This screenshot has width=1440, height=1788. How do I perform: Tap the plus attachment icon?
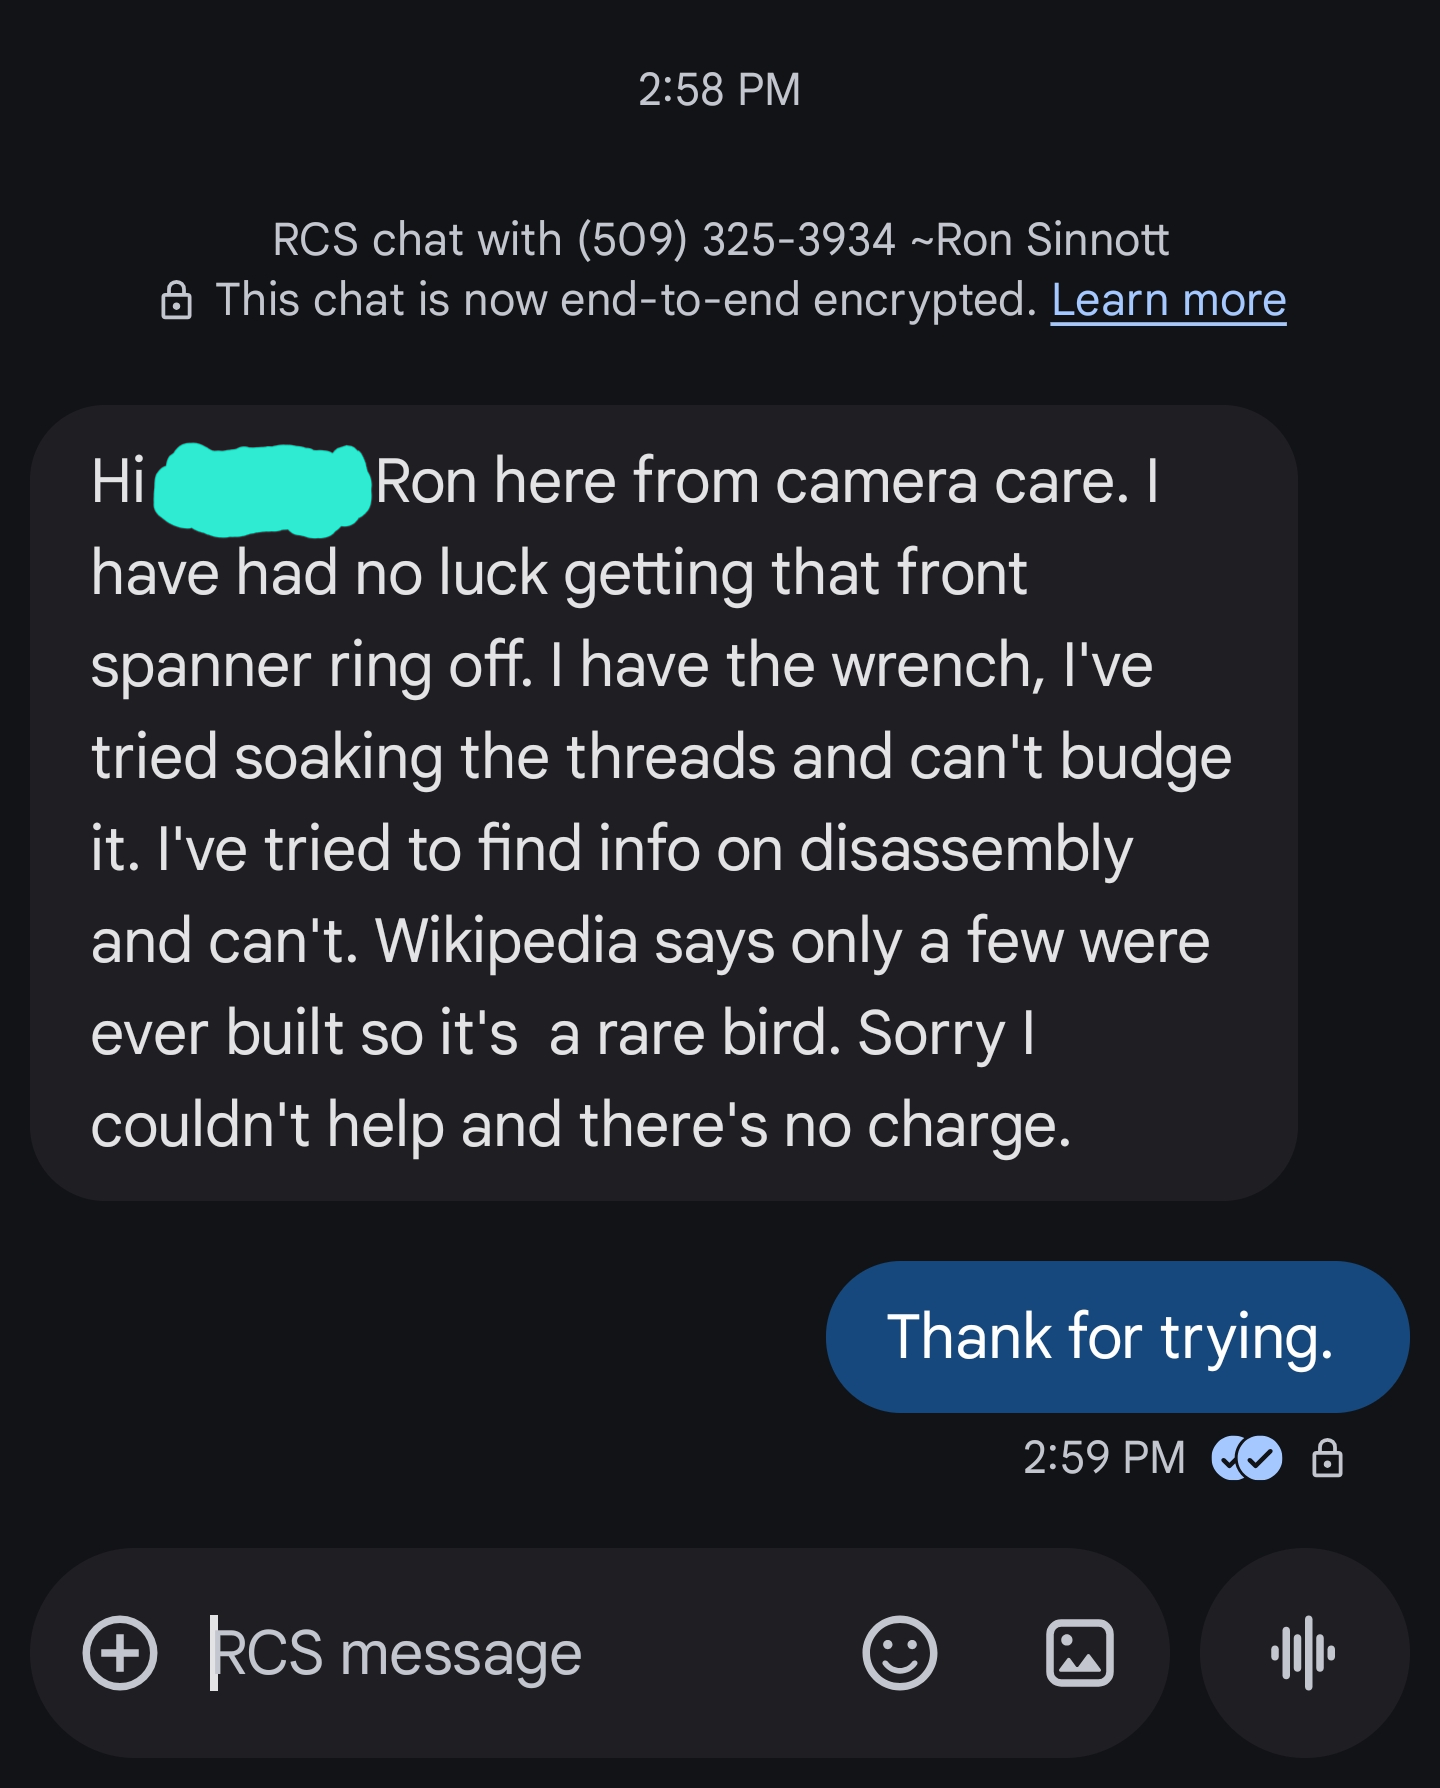(120, 1653)
